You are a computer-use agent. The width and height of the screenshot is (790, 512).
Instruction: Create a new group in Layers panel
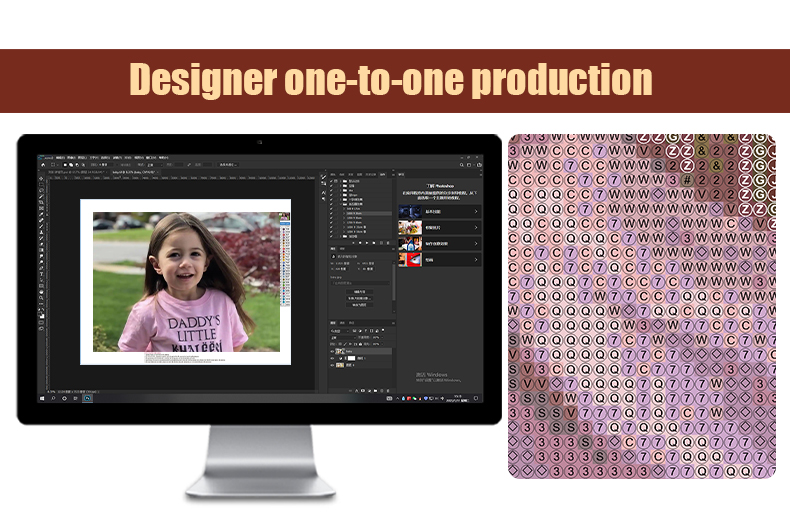tap(375, 391)
